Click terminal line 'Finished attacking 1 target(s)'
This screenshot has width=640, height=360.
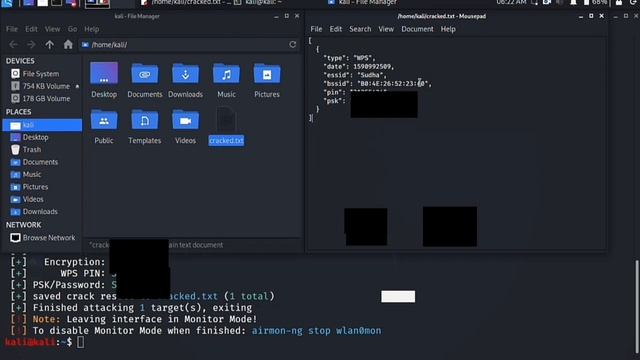(142, 308)
